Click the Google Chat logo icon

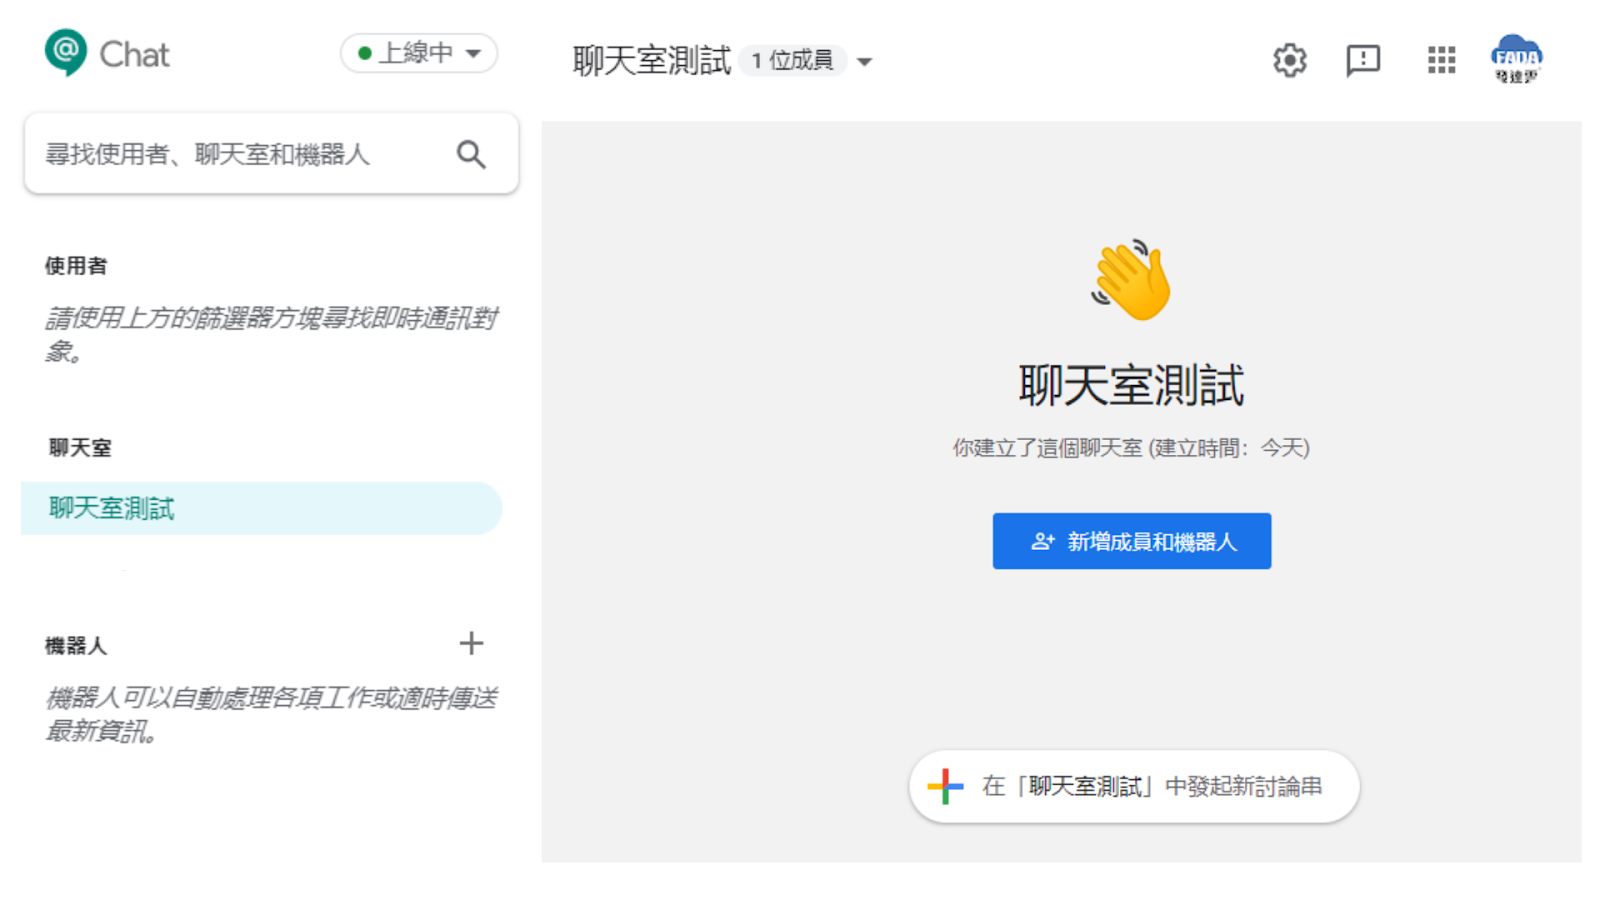66,53
